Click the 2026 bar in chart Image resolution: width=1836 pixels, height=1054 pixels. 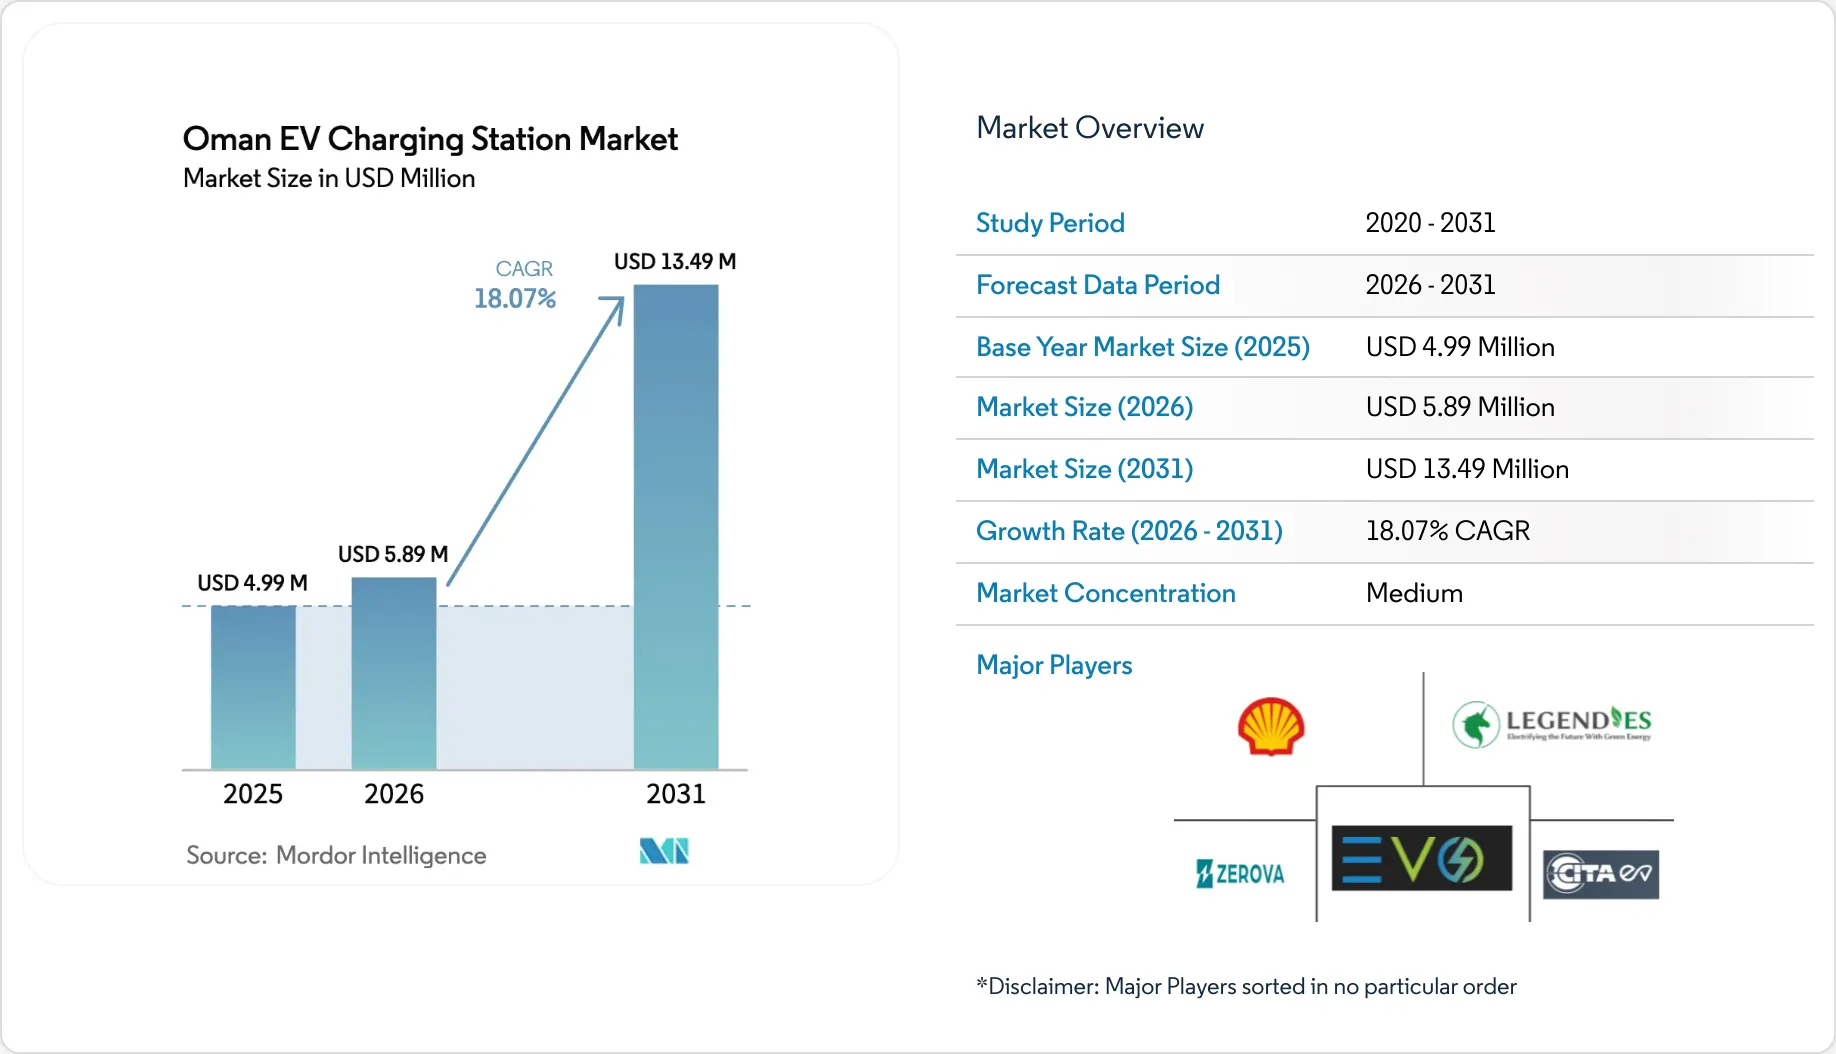(394, 673)
